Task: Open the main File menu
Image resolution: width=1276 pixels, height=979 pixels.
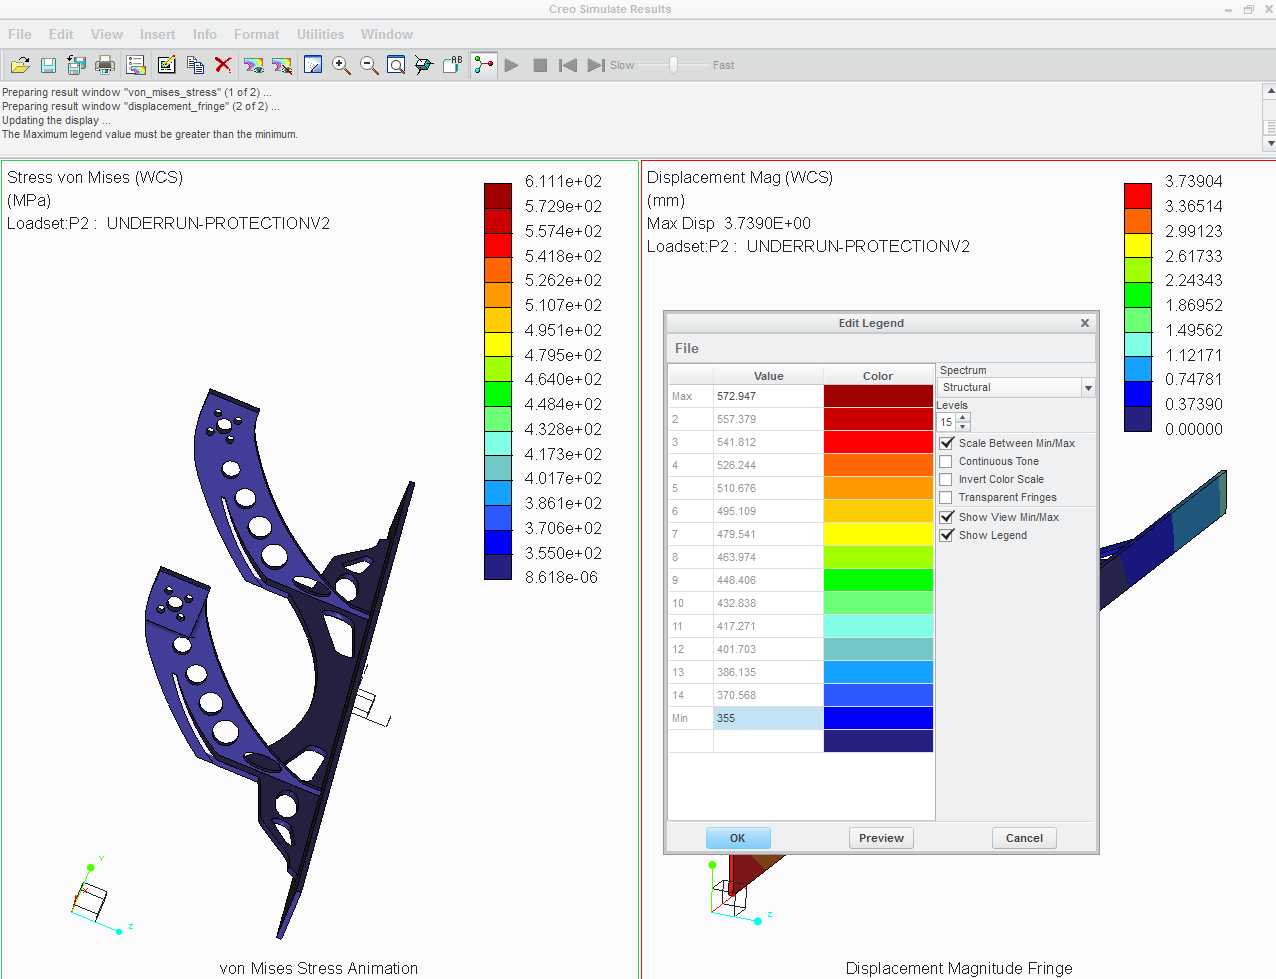Action: [x=20, y=34]
